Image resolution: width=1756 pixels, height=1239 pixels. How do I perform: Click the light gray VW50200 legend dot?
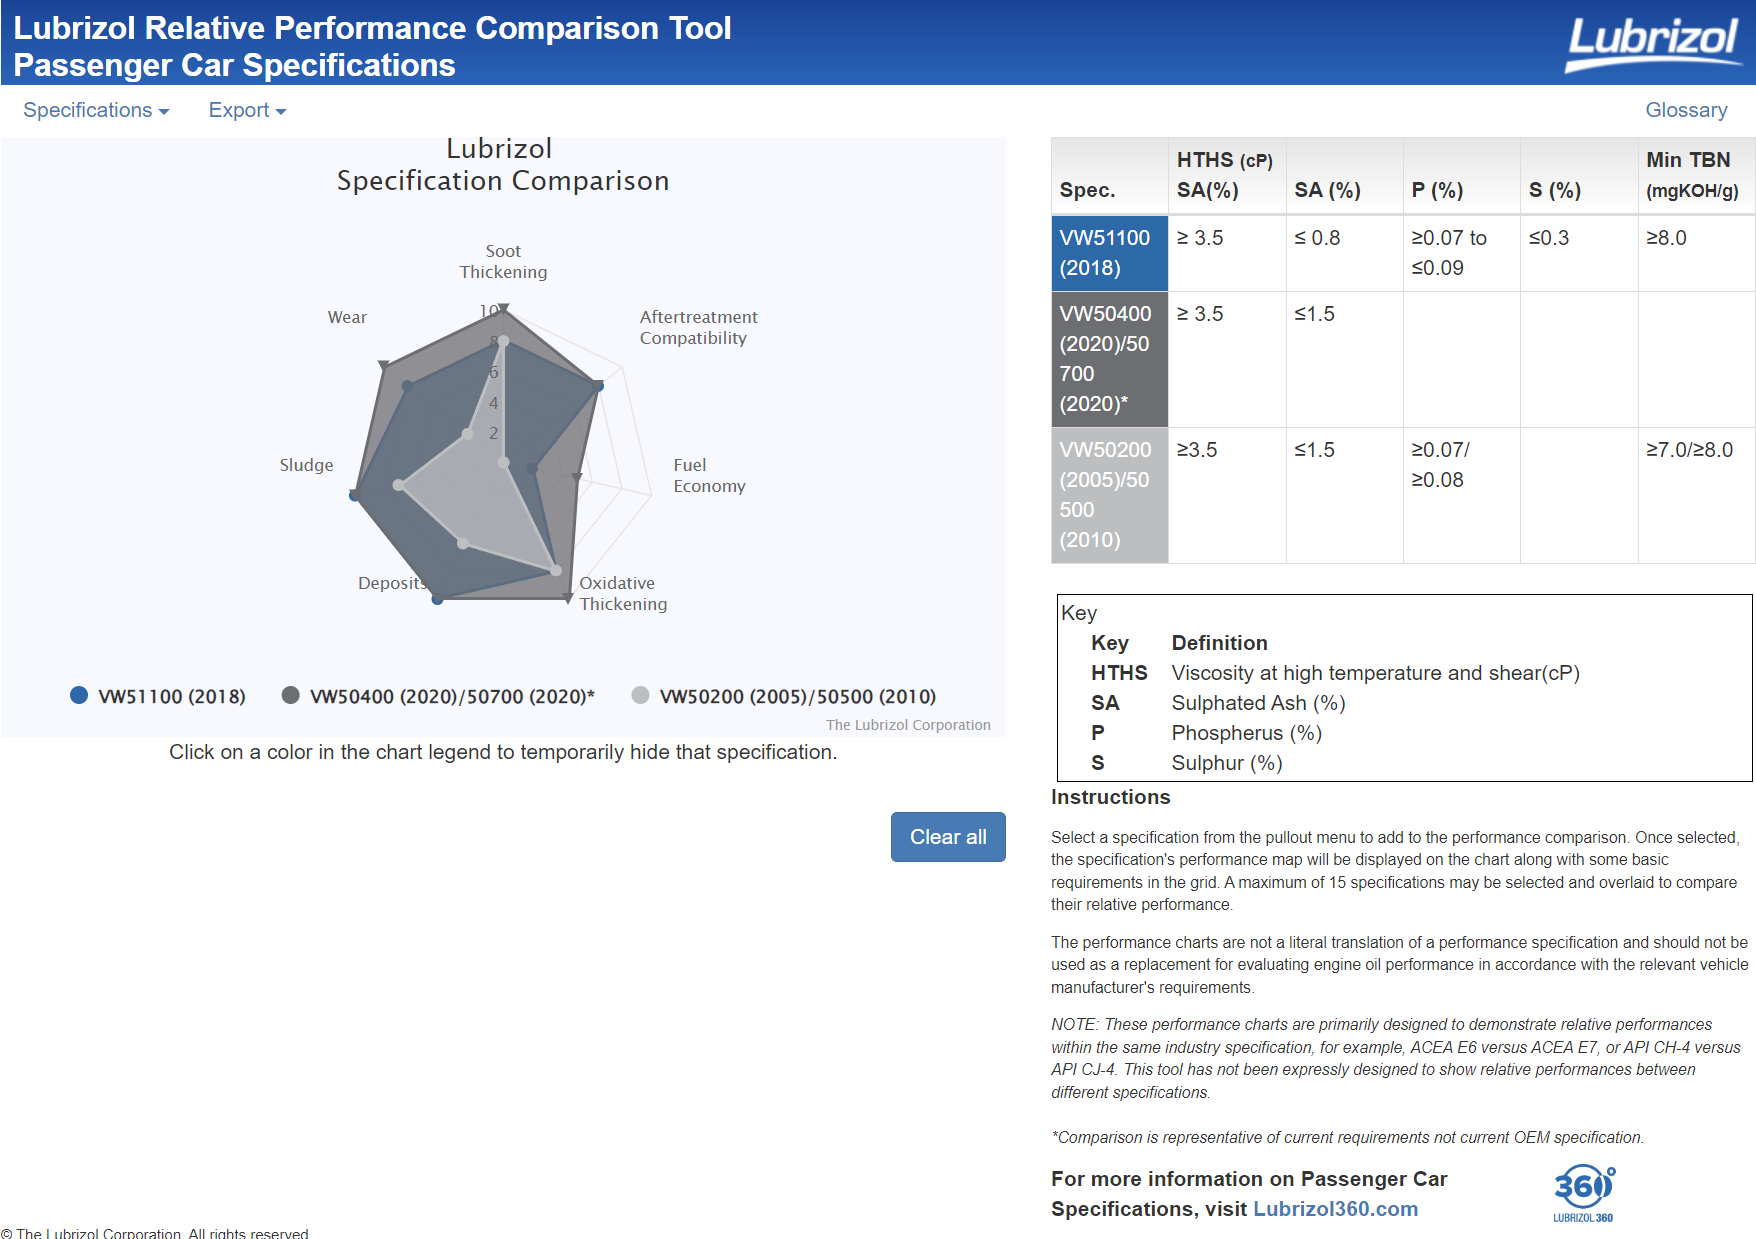coord(641,695)
